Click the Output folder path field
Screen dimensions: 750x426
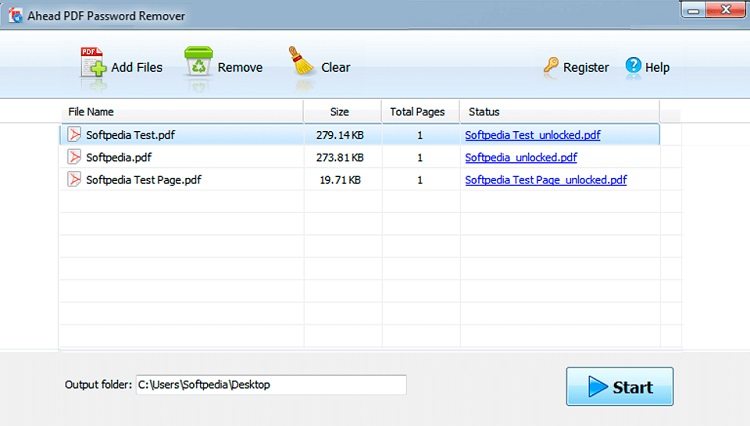pyautogui.click(x=271, y=385)
